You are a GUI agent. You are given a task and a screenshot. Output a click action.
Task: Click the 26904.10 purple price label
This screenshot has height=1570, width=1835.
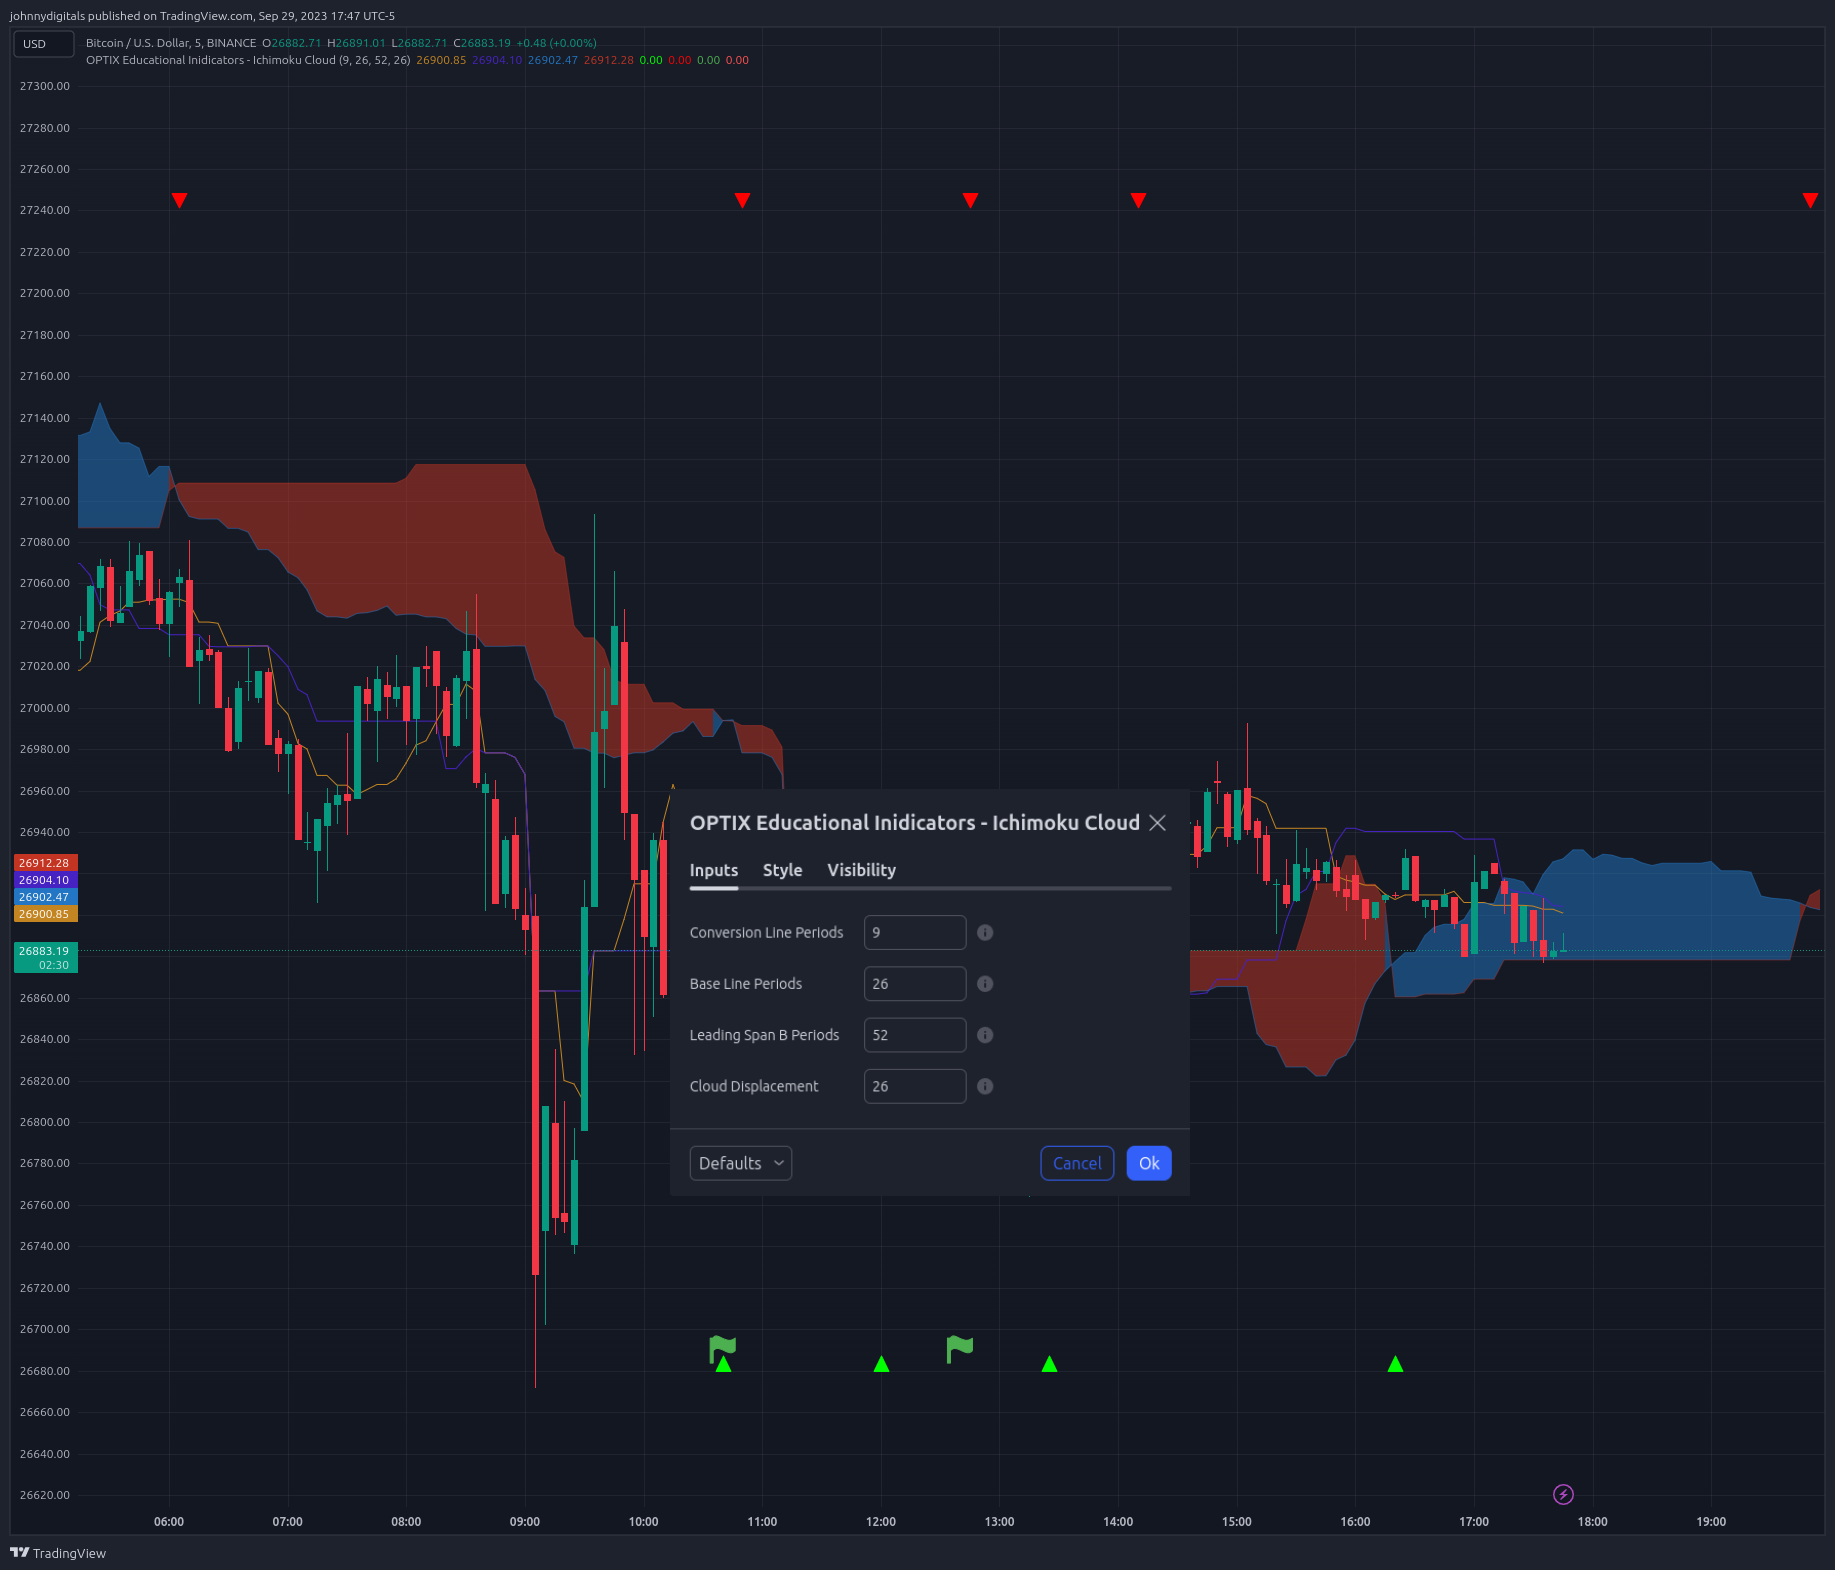tap(45, 880)
